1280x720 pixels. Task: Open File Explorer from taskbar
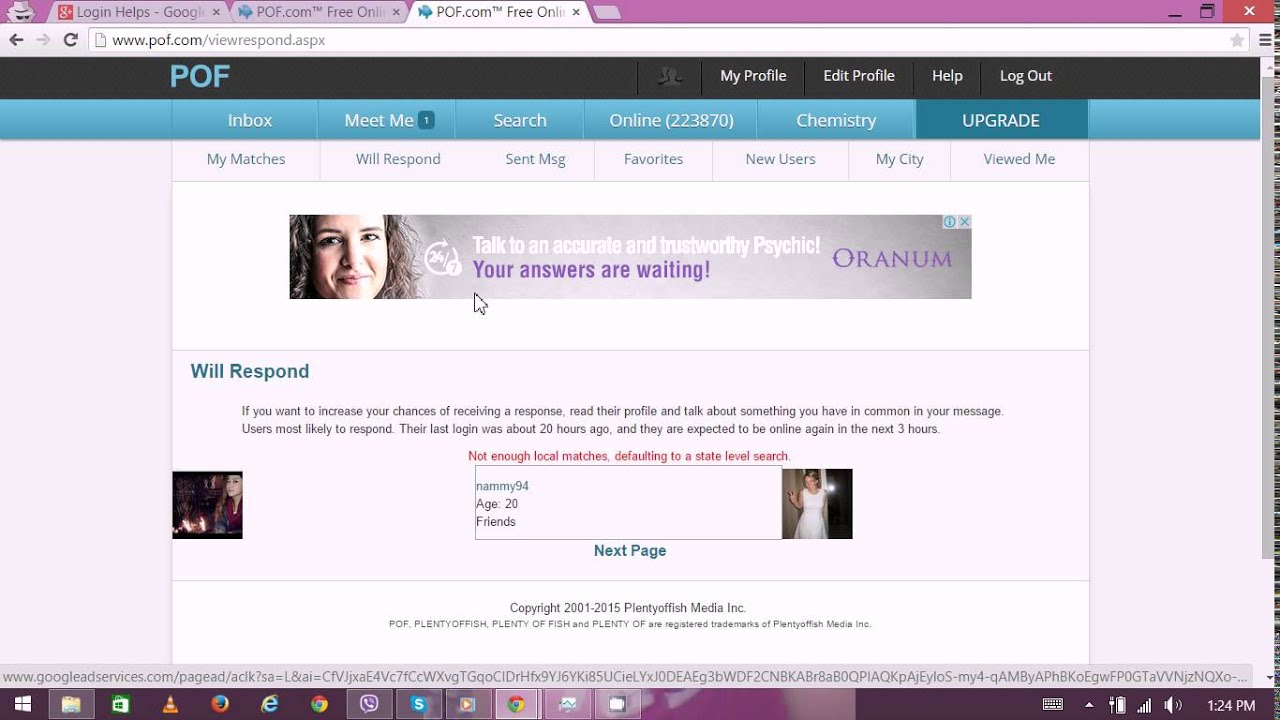[x=71, y=704]
